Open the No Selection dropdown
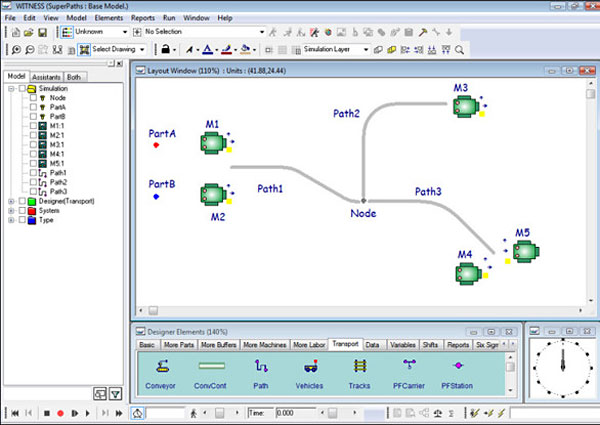The height and width of the screenshot is (425, 600). point(262,32)
